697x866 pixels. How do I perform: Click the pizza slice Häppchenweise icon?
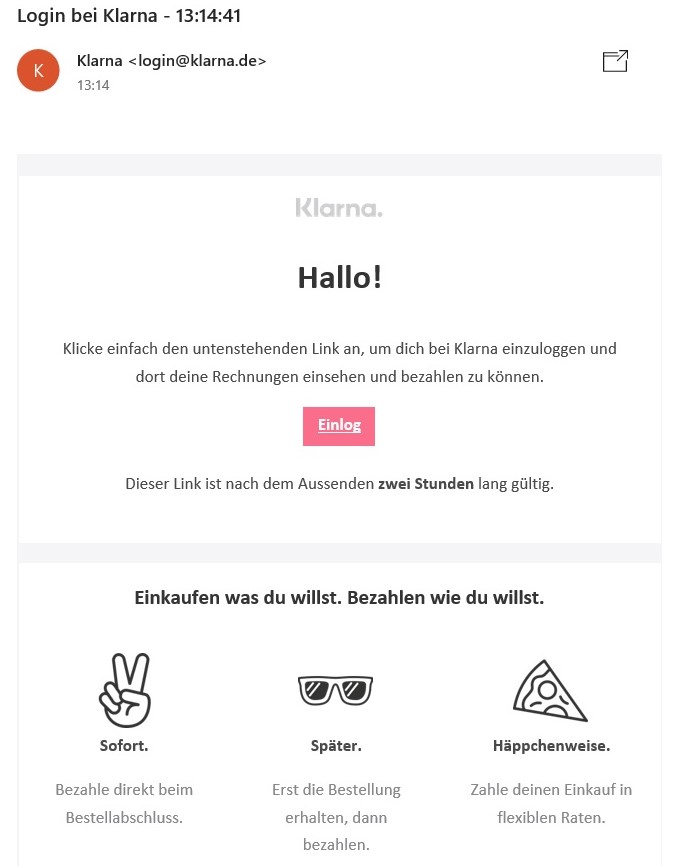click(550, 691)
